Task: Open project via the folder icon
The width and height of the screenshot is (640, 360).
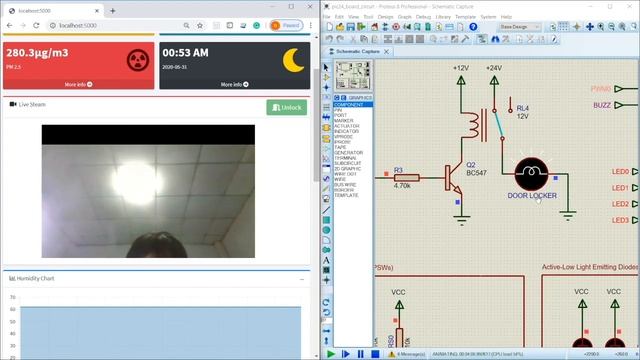Action: 340,27
